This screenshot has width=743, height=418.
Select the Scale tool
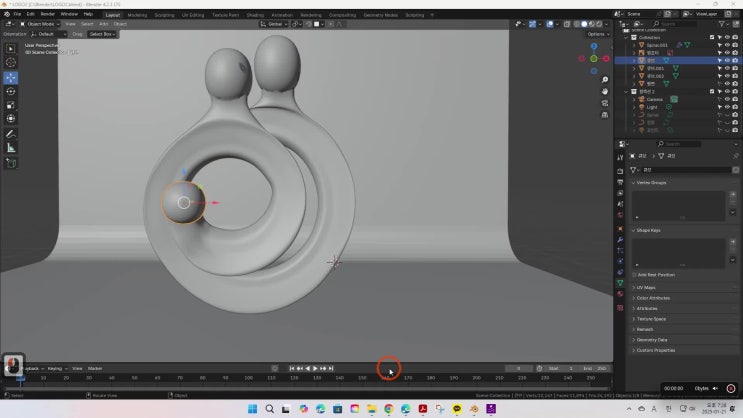11,105
